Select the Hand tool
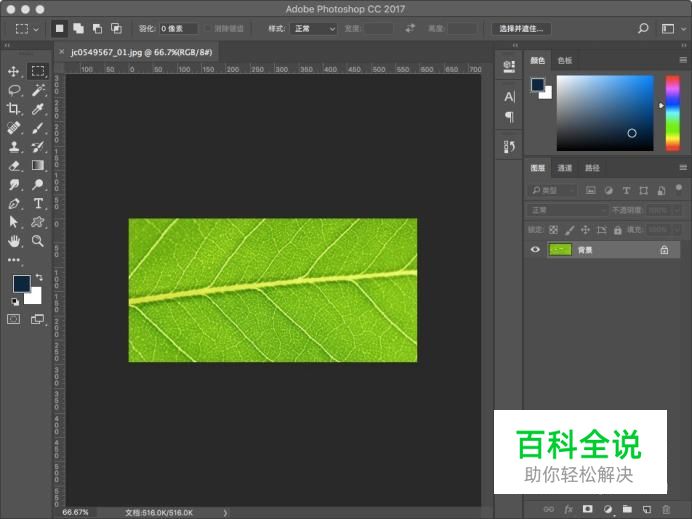This screenshot has height=519, width=692. point(14,241)
